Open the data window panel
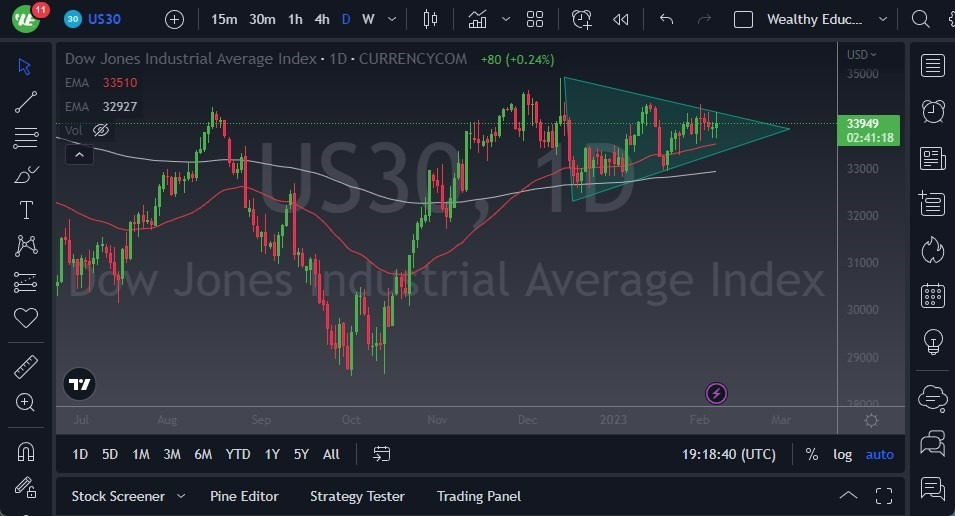This screenshot has width=955, height=516. pos(932,203)
